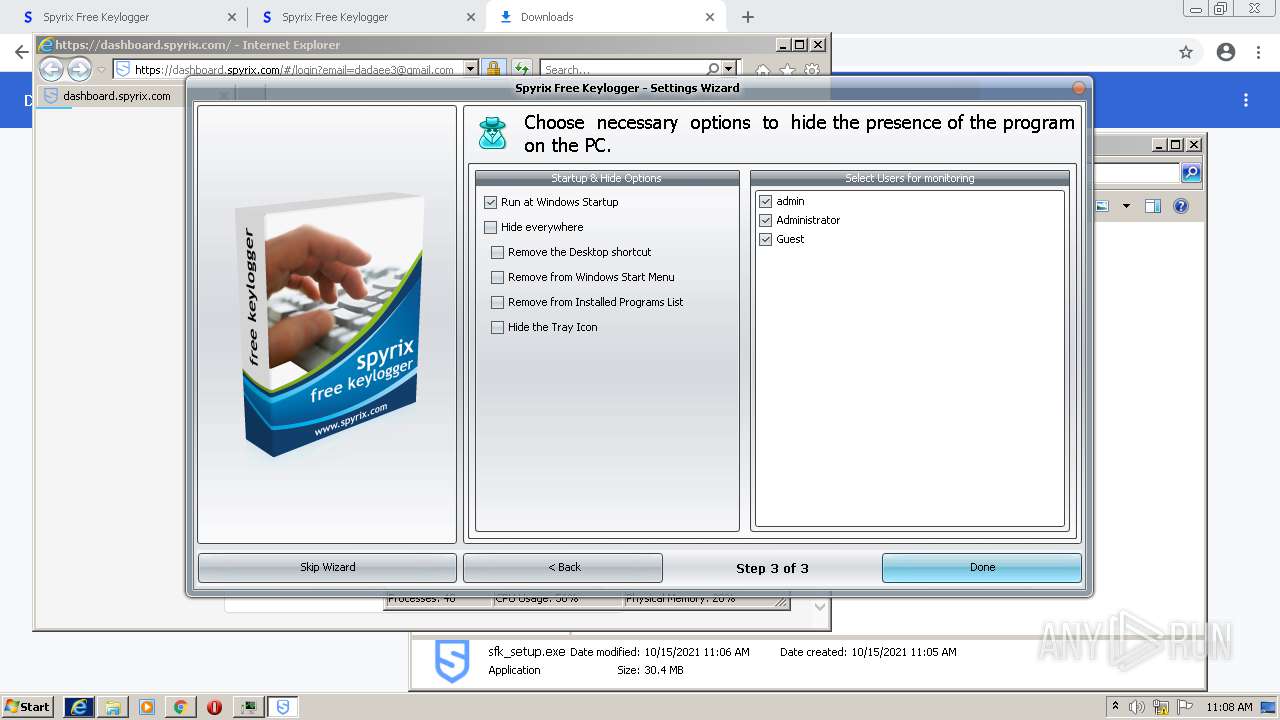The image size is (1280, 720).
Task: Open a new Chrome tab
Action: pyautogui.click(x=748, y=17)
